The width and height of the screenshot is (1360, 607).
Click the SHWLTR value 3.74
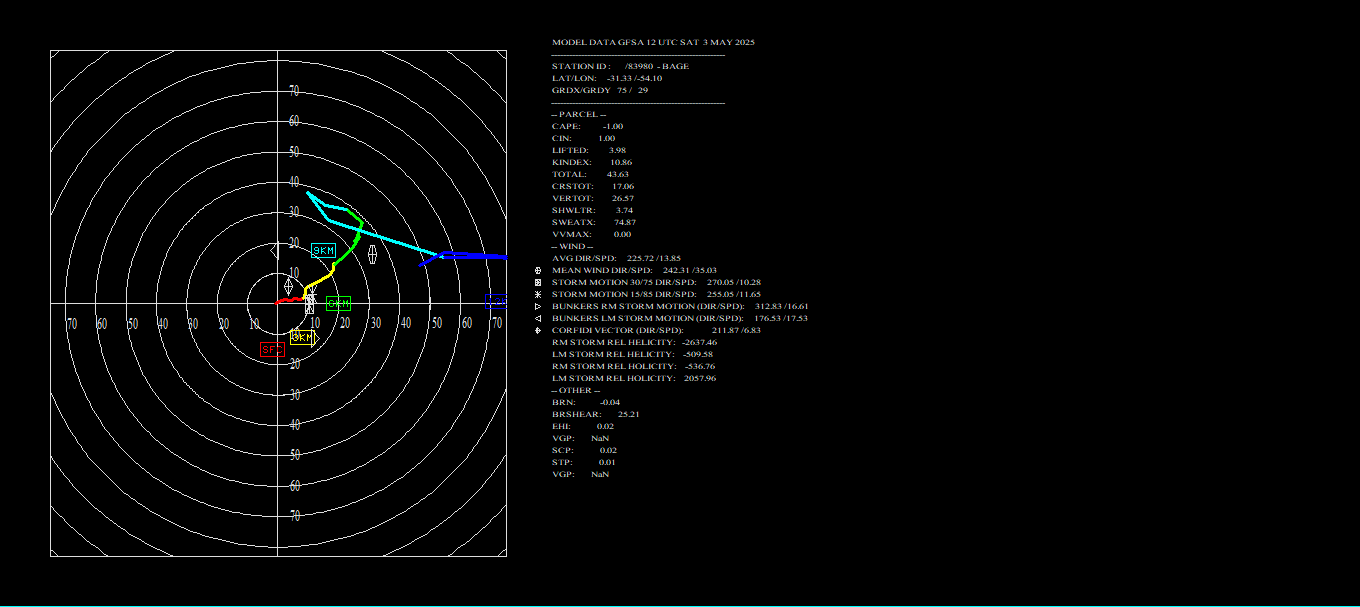[624, 210]
